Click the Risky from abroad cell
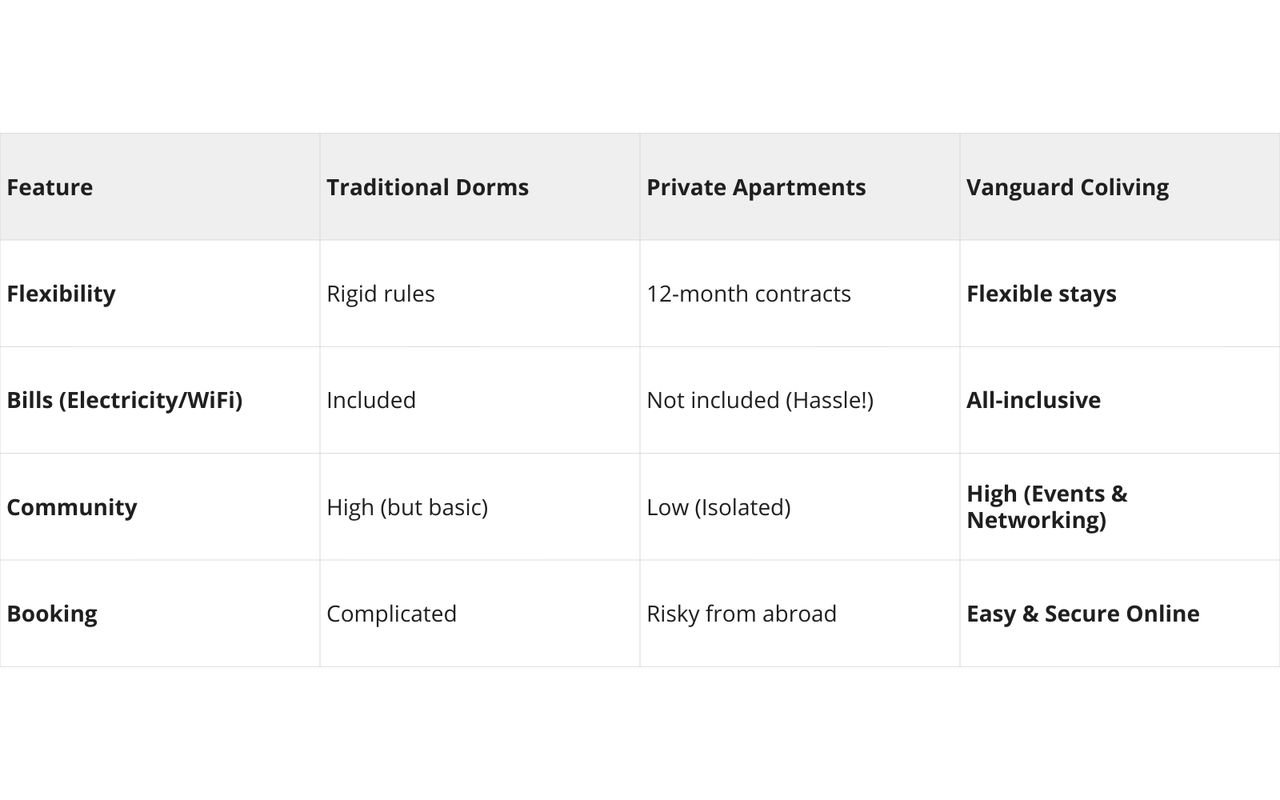This screenshot has width=1280, height=800. click(741, 614)
